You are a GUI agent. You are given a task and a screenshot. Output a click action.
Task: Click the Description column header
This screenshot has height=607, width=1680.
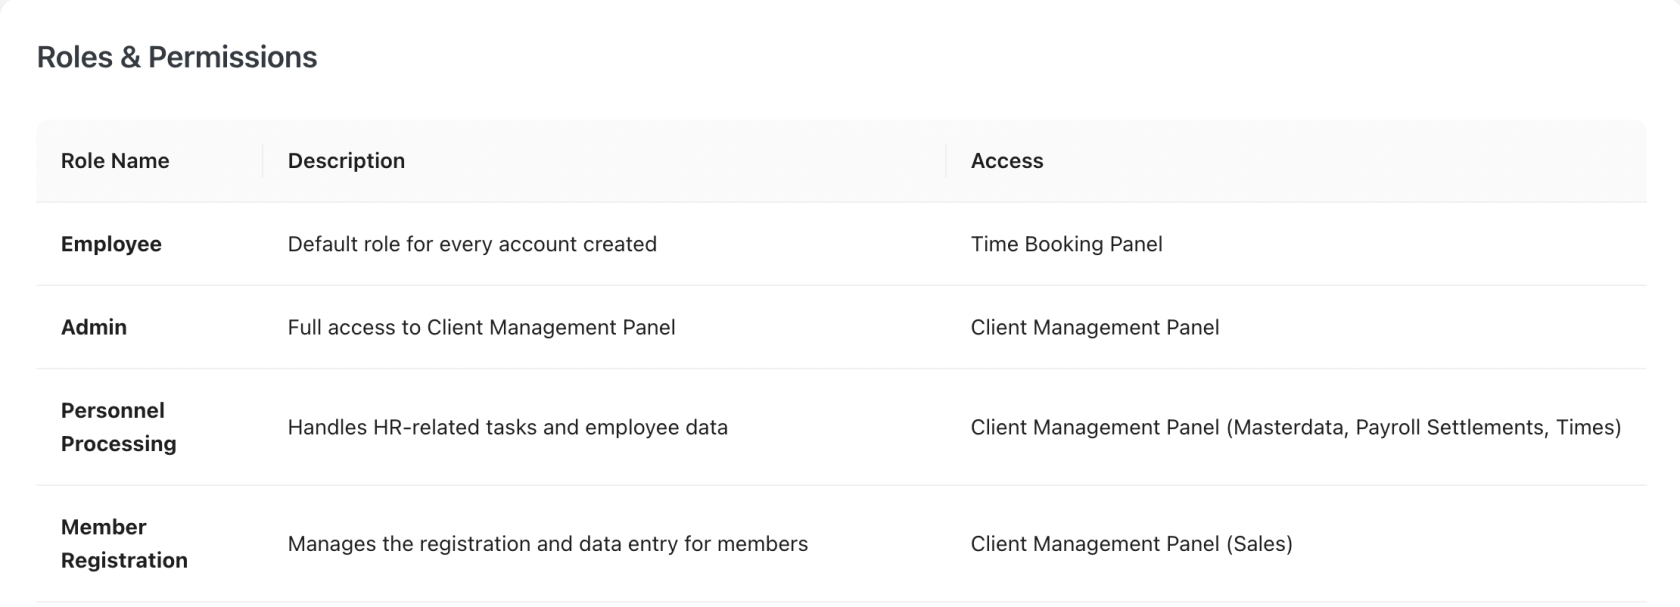346,161
